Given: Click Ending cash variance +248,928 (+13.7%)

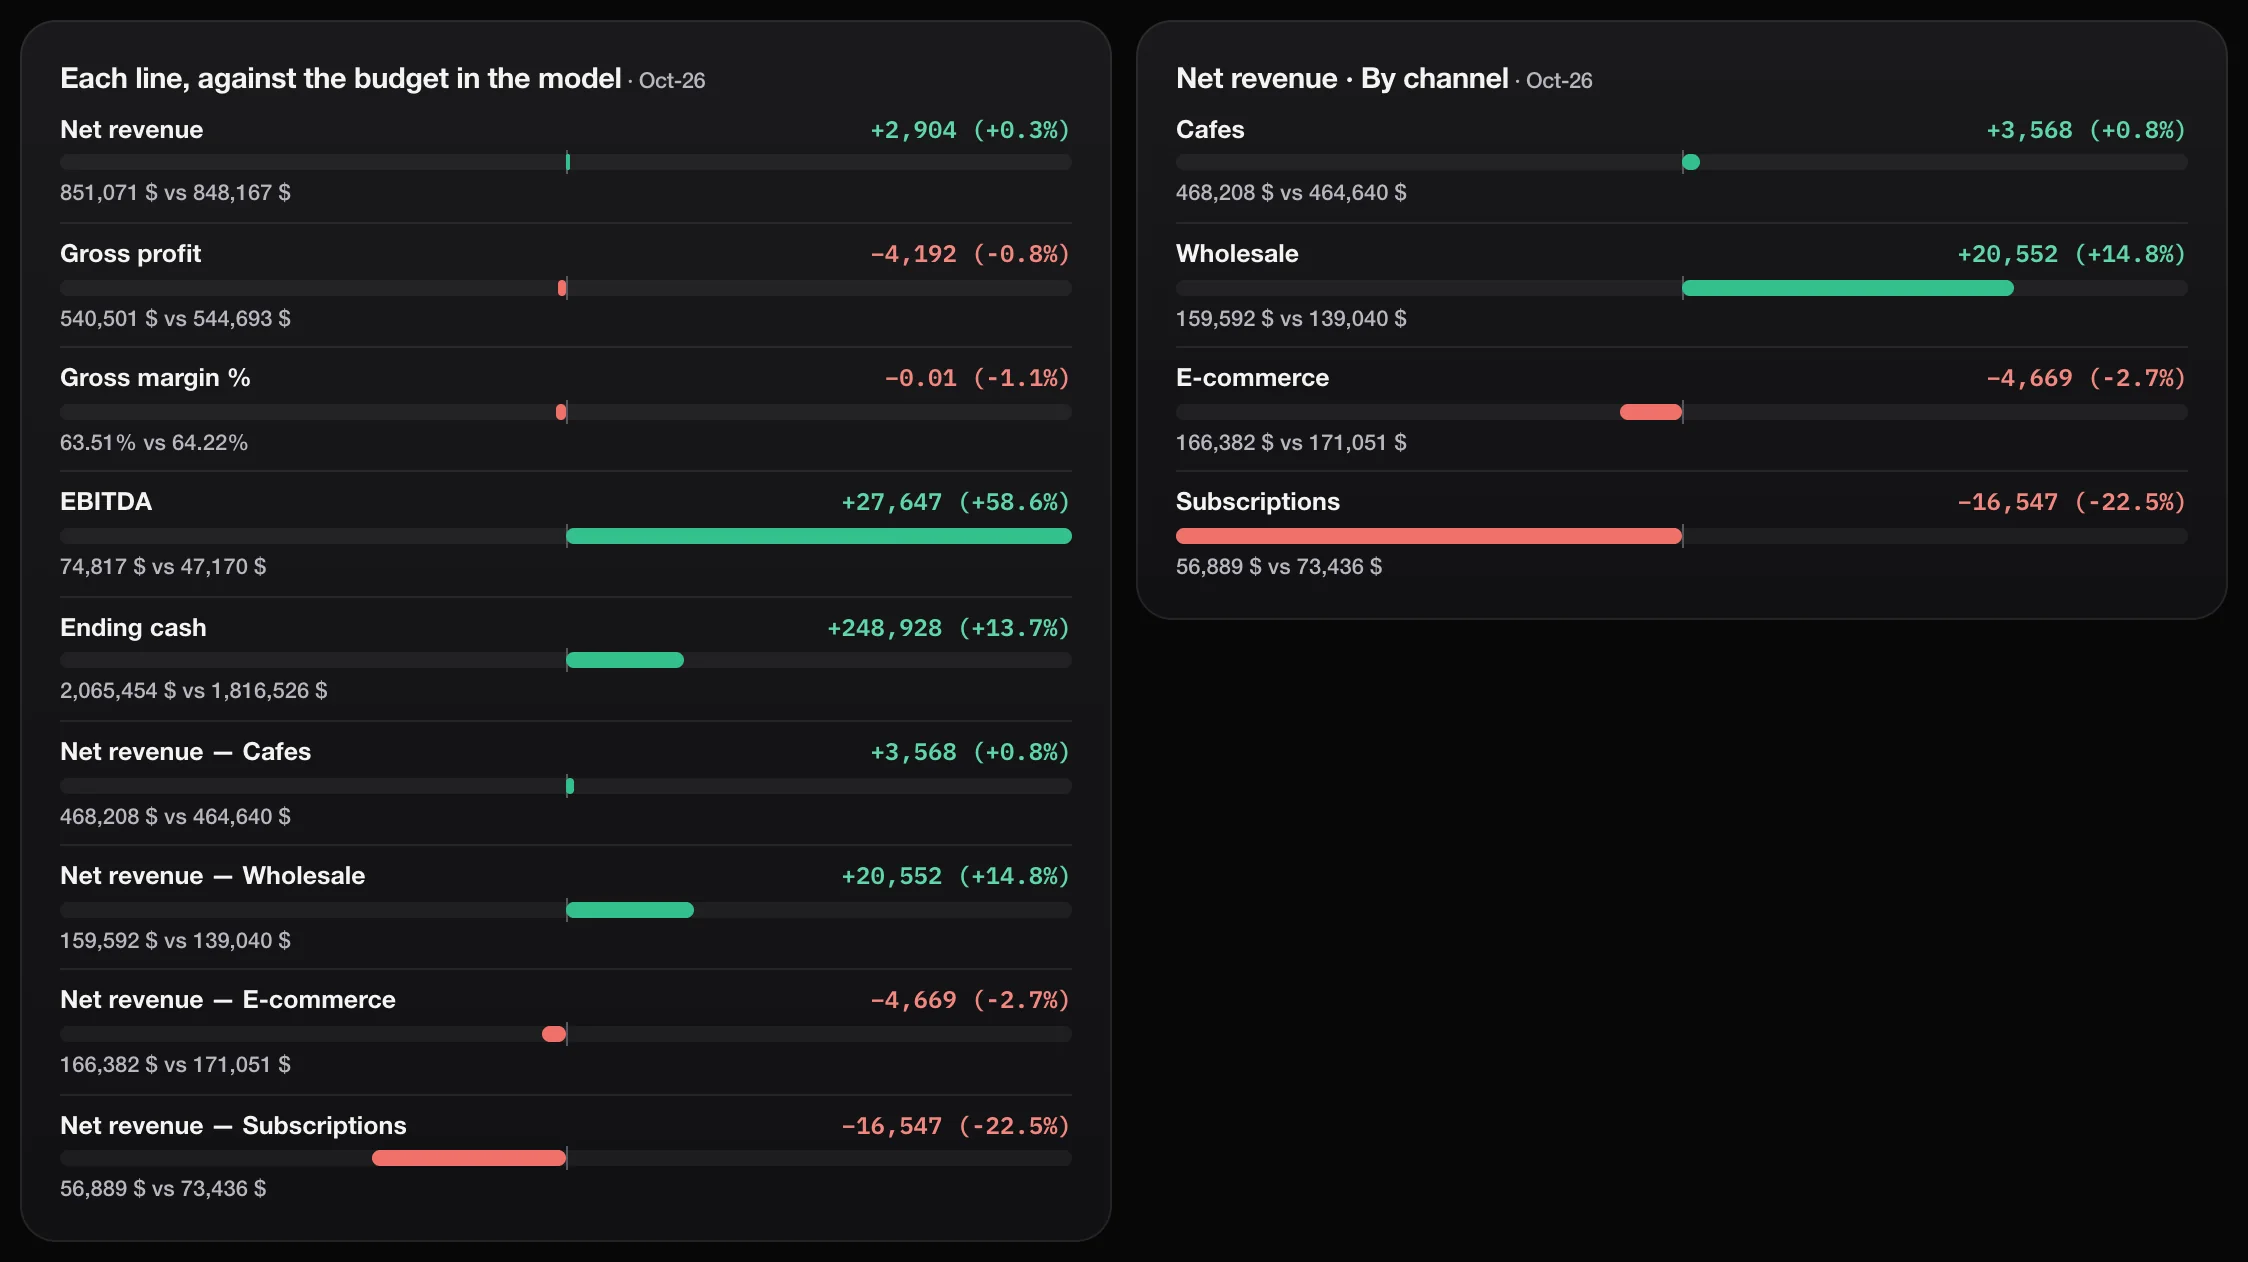Looking at the screenshot, I should [x=948, y=628].
